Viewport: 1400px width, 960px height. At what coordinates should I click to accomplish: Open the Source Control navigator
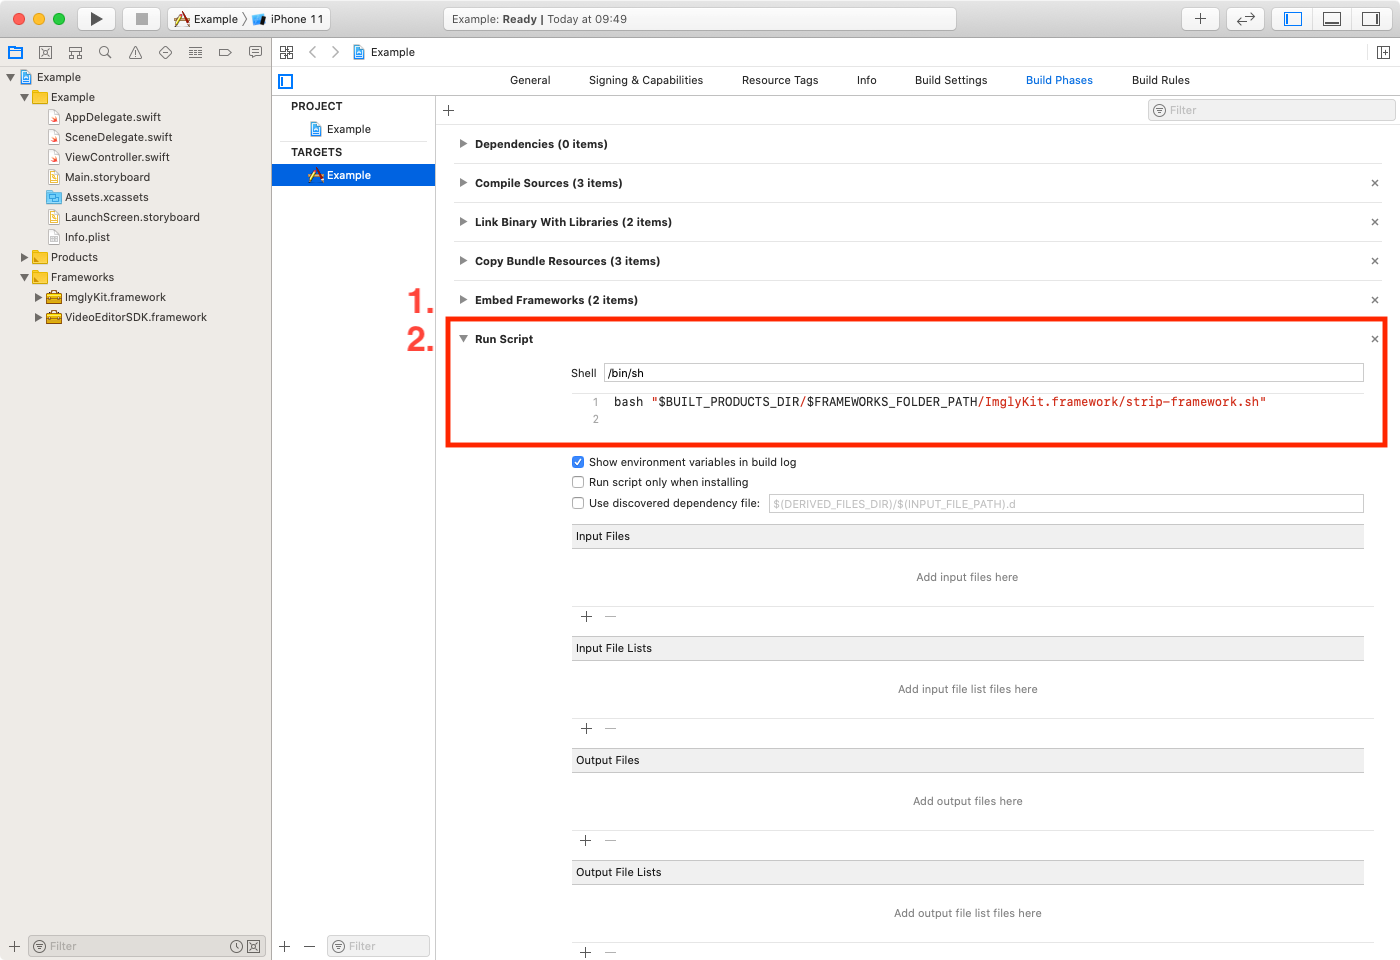click(x=45, y=52)
